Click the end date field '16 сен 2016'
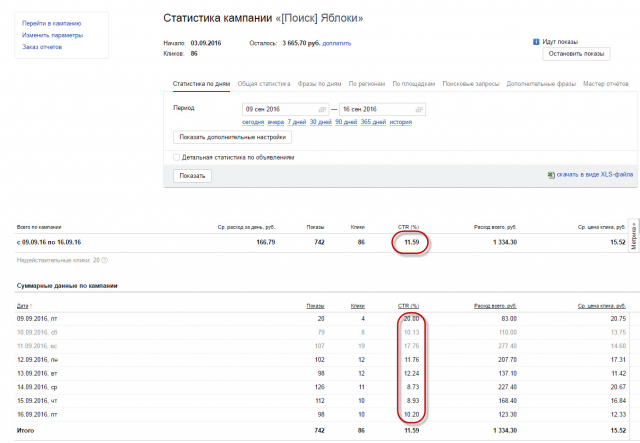Image resolution: width=640 pixels, height=443 pixels. click(382, 109)
